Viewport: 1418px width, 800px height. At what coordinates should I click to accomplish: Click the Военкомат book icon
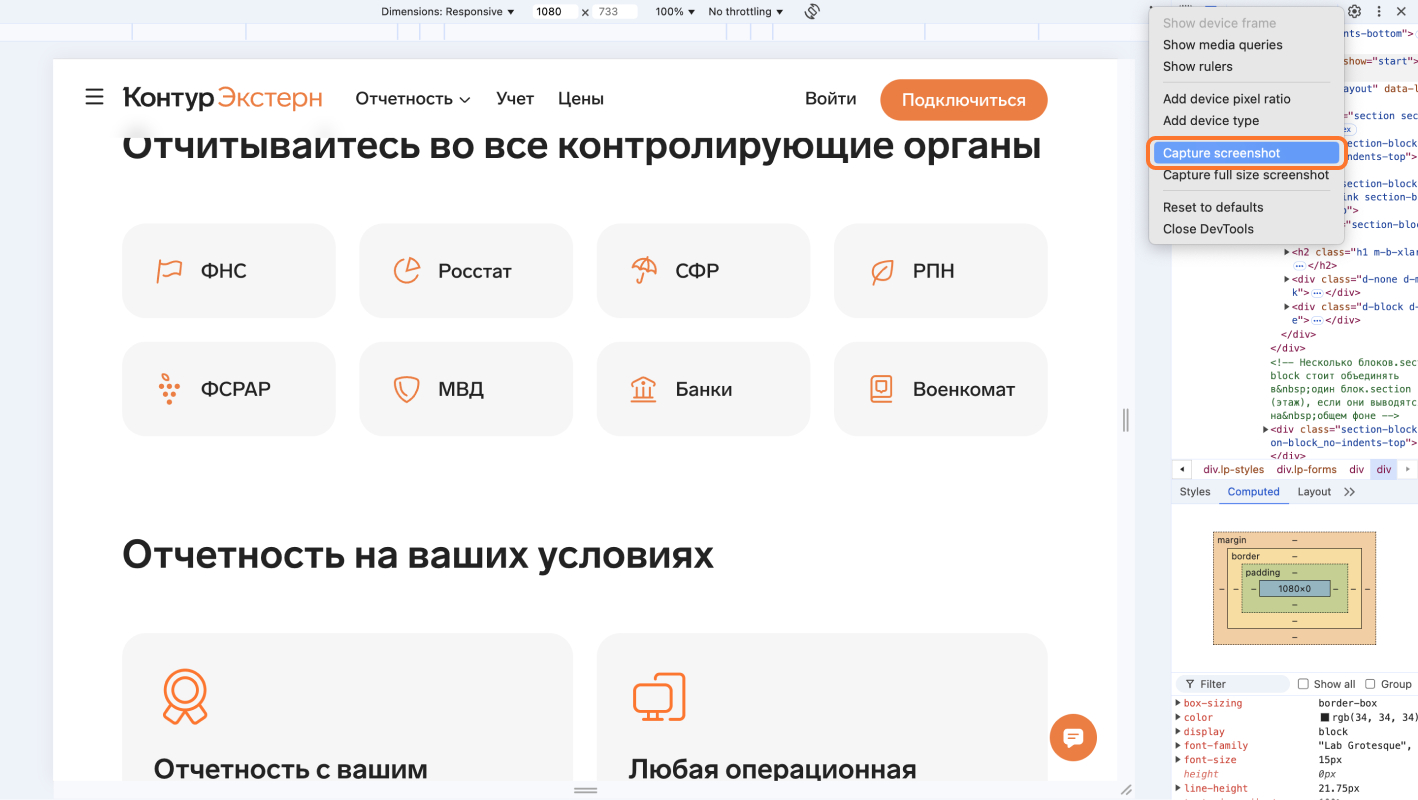(x=881, y=389)
